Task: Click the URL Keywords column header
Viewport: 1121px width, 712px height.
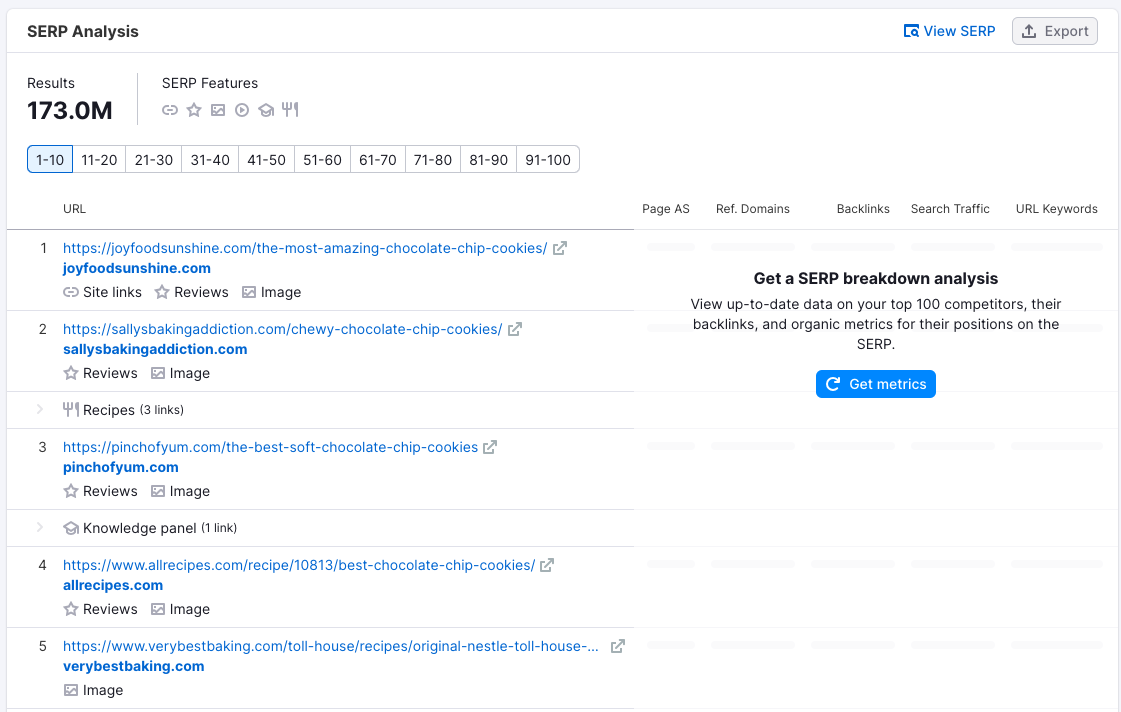Action: pos(1057,209)
